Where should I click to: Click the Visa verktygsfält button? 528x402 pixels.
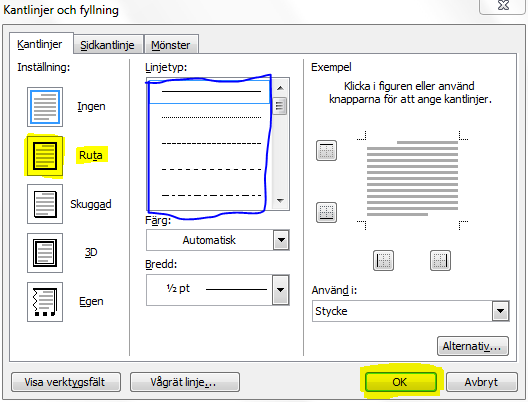66,382
